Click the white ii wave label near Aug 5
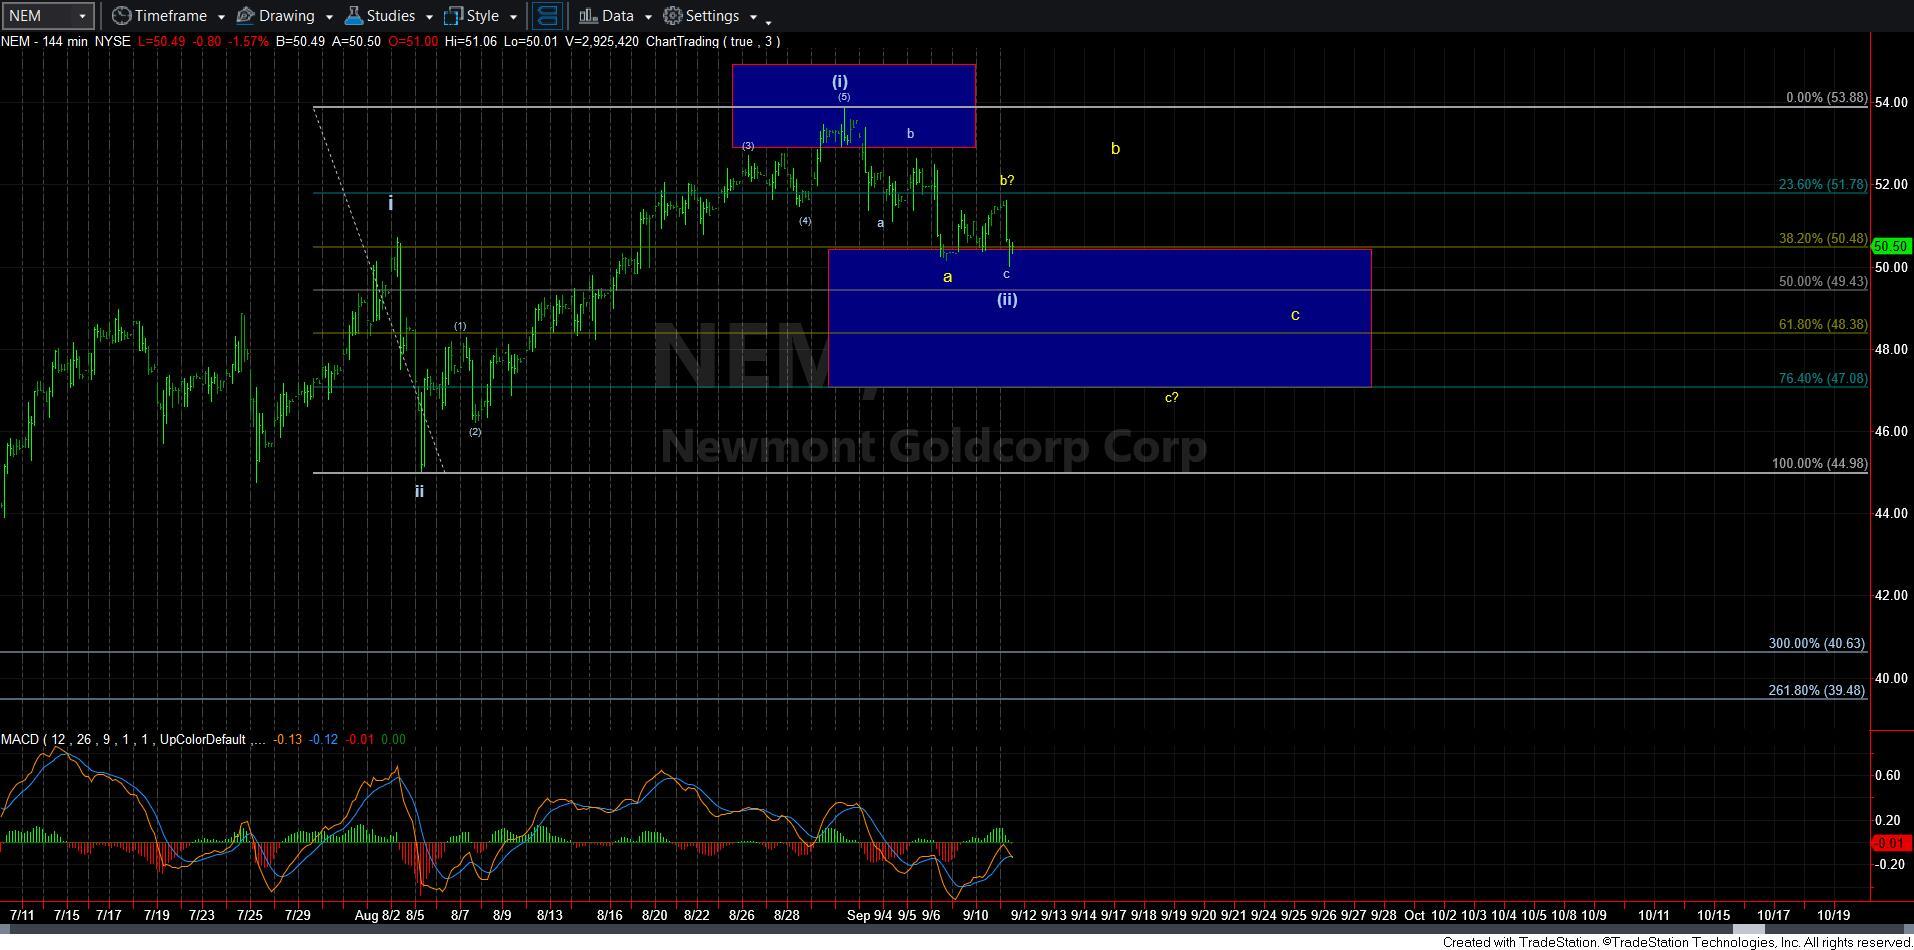Image resolution: width=1914 pixels, height=950 pixels. 419,491
